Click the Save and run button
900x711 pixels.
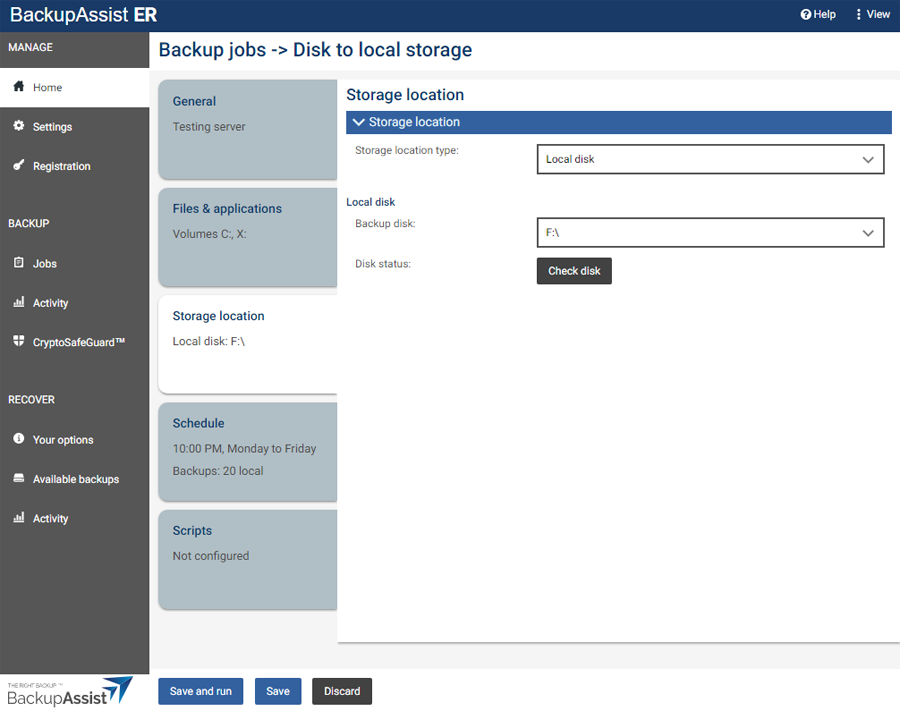tap(200, 691)
